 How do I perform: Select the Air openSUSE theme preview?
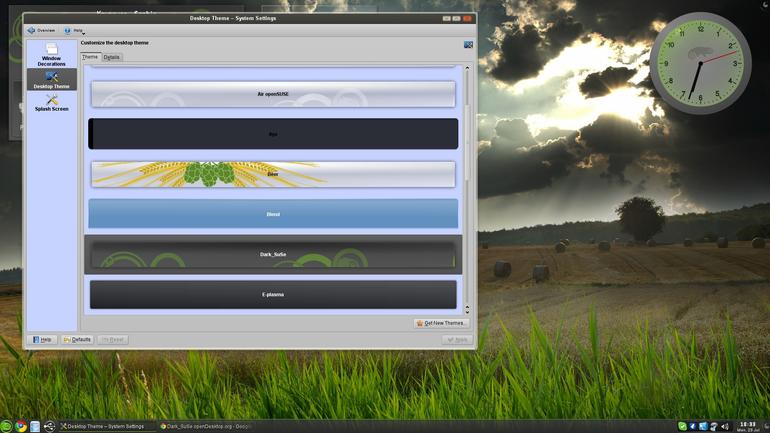[273, 94]
